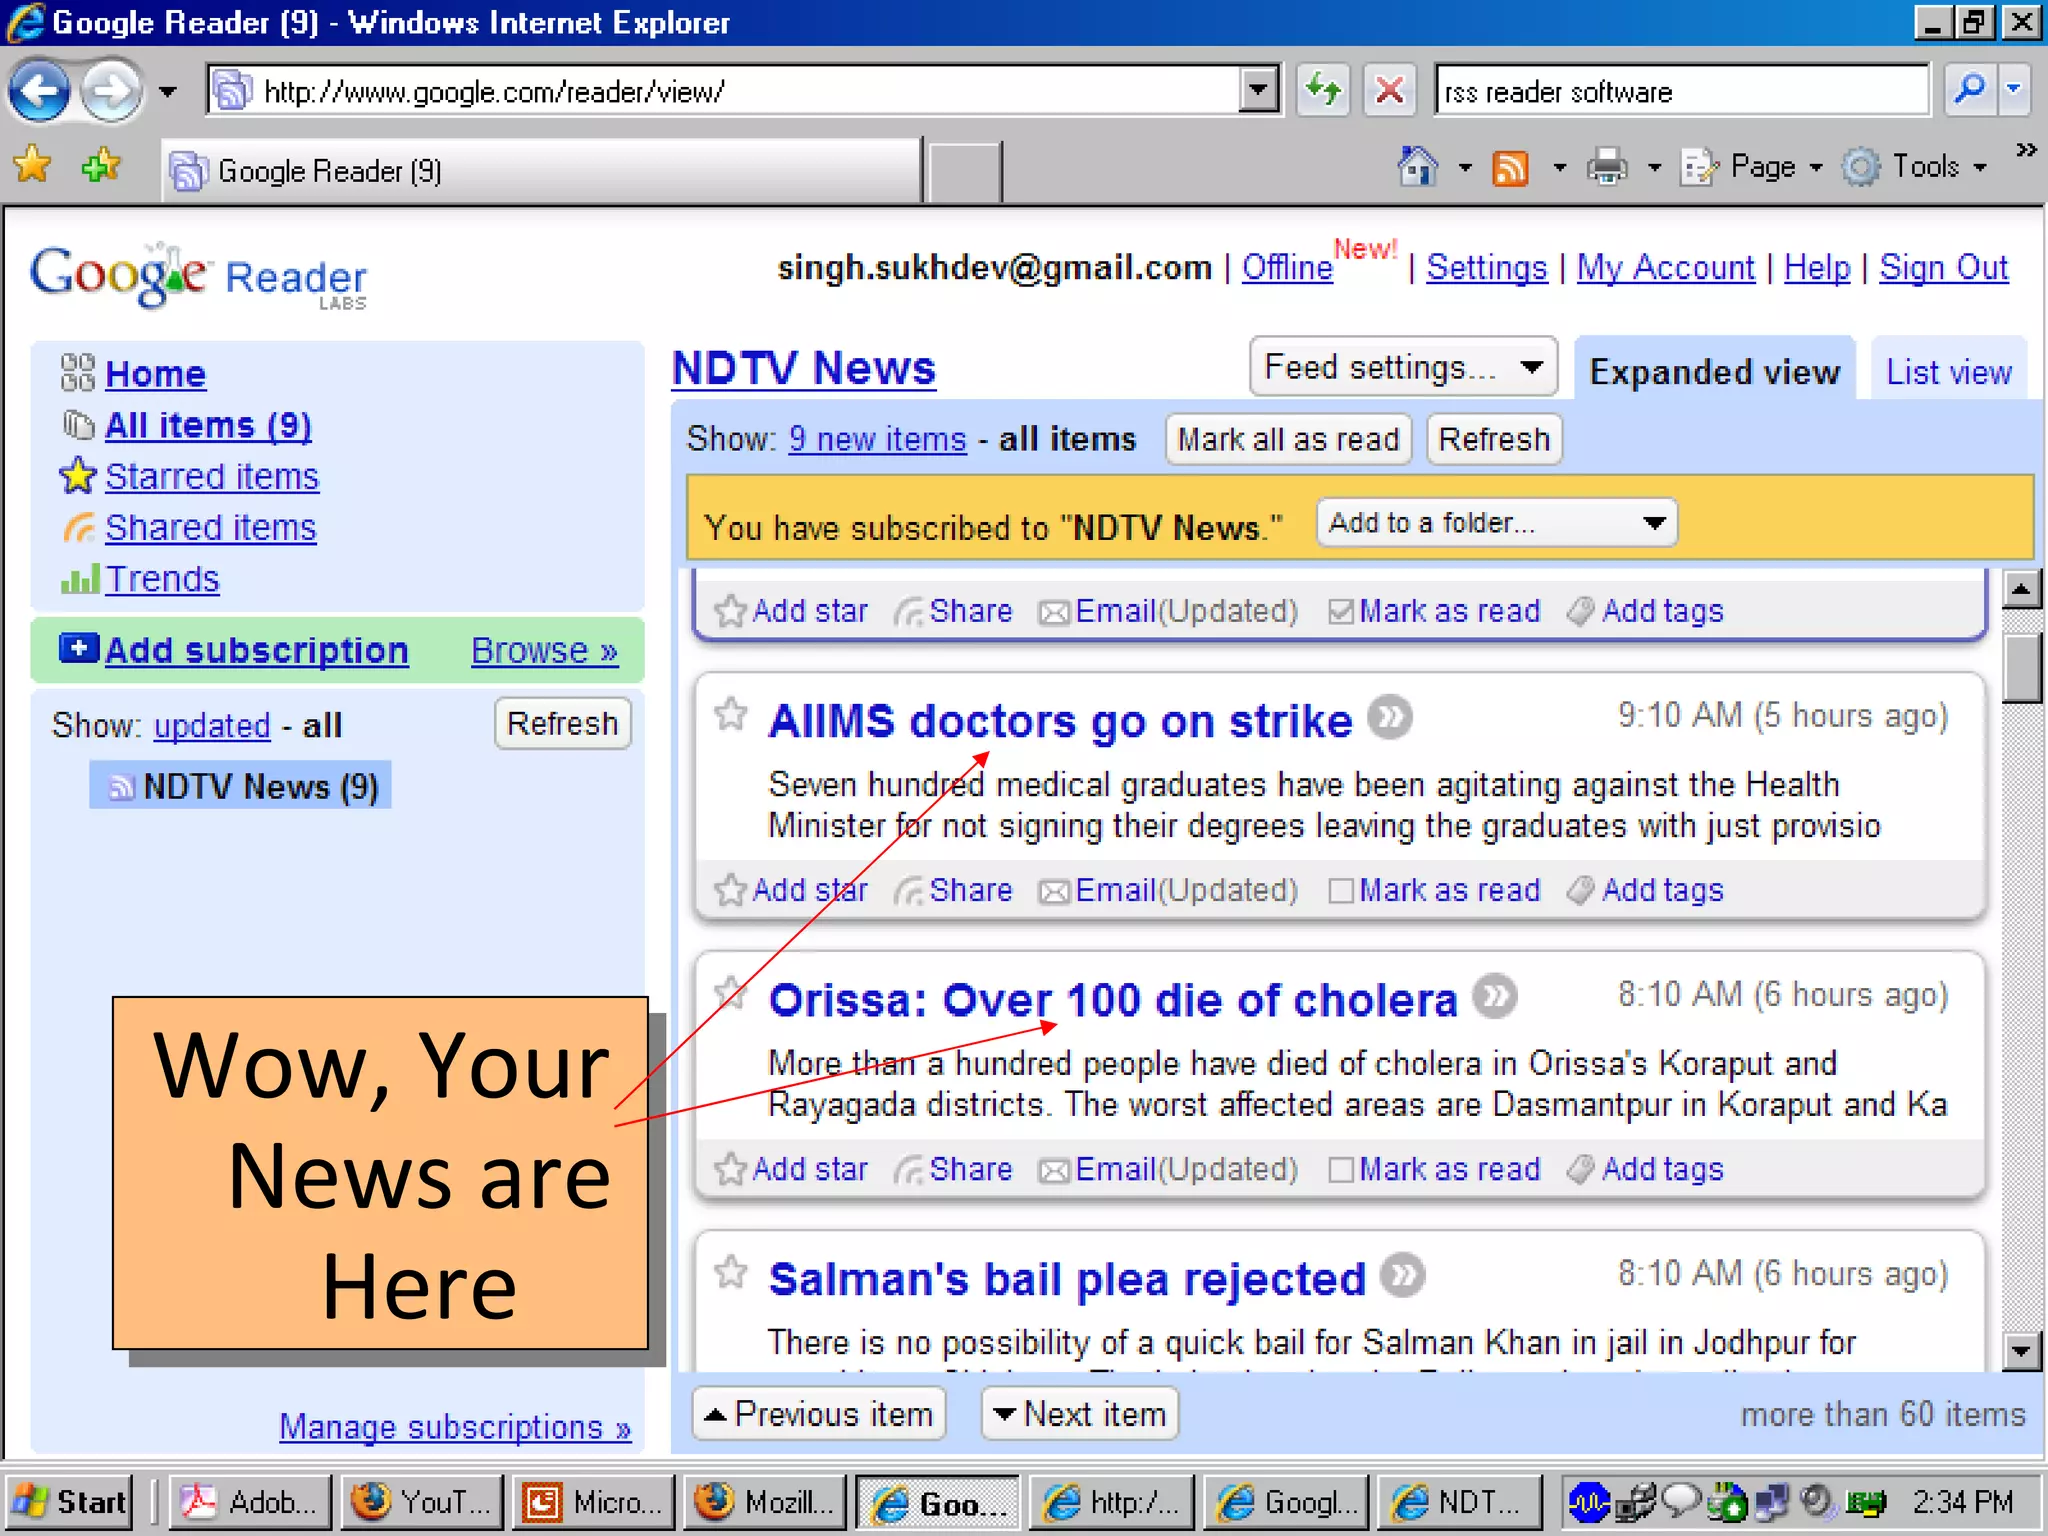This screenshot has height=1536, width=2048.
Task: Click Refresh button in subscriptions sidebar
Action: click(562, 723)
